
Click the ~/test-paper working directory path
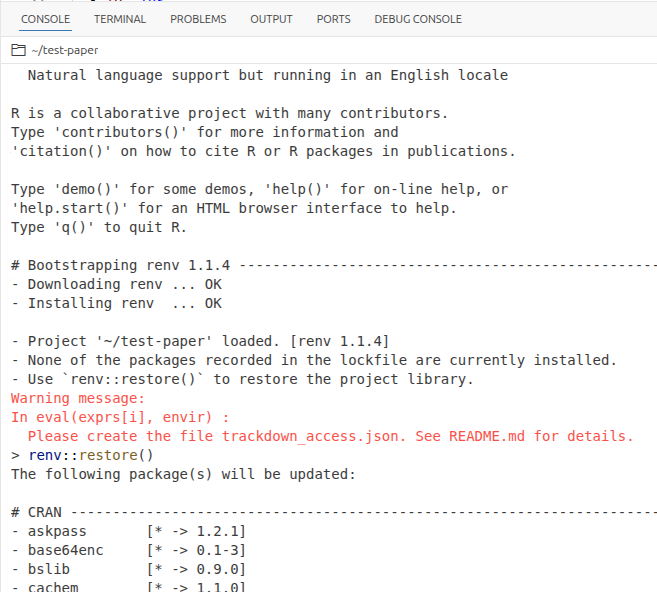click(65, 50)
